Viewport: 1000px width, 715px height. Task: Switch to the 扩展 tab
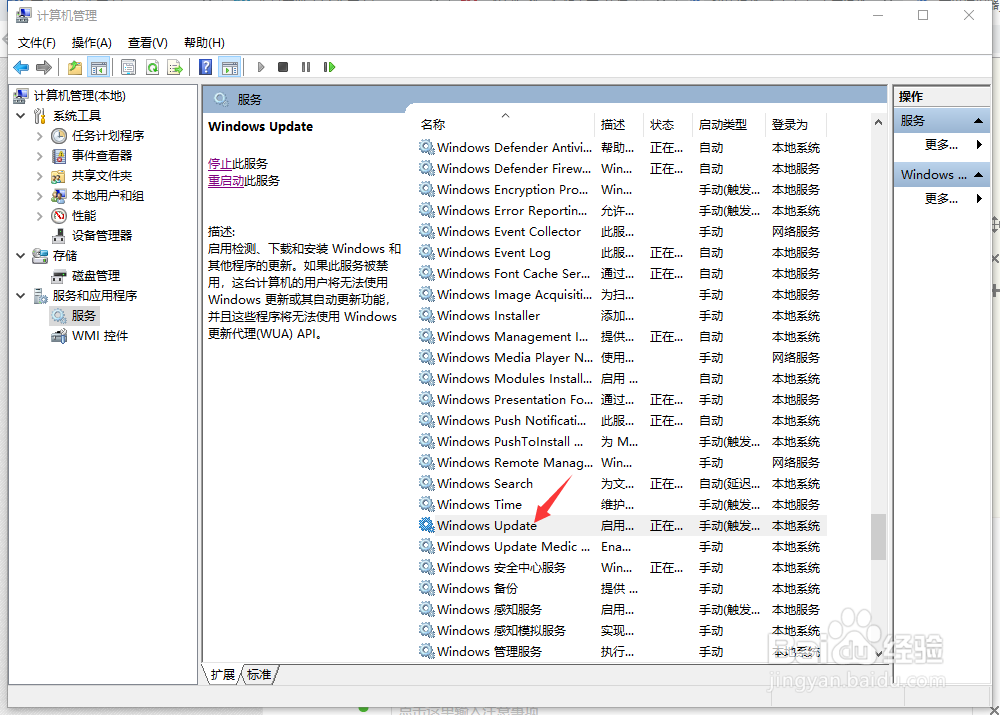tap(223, 675)
